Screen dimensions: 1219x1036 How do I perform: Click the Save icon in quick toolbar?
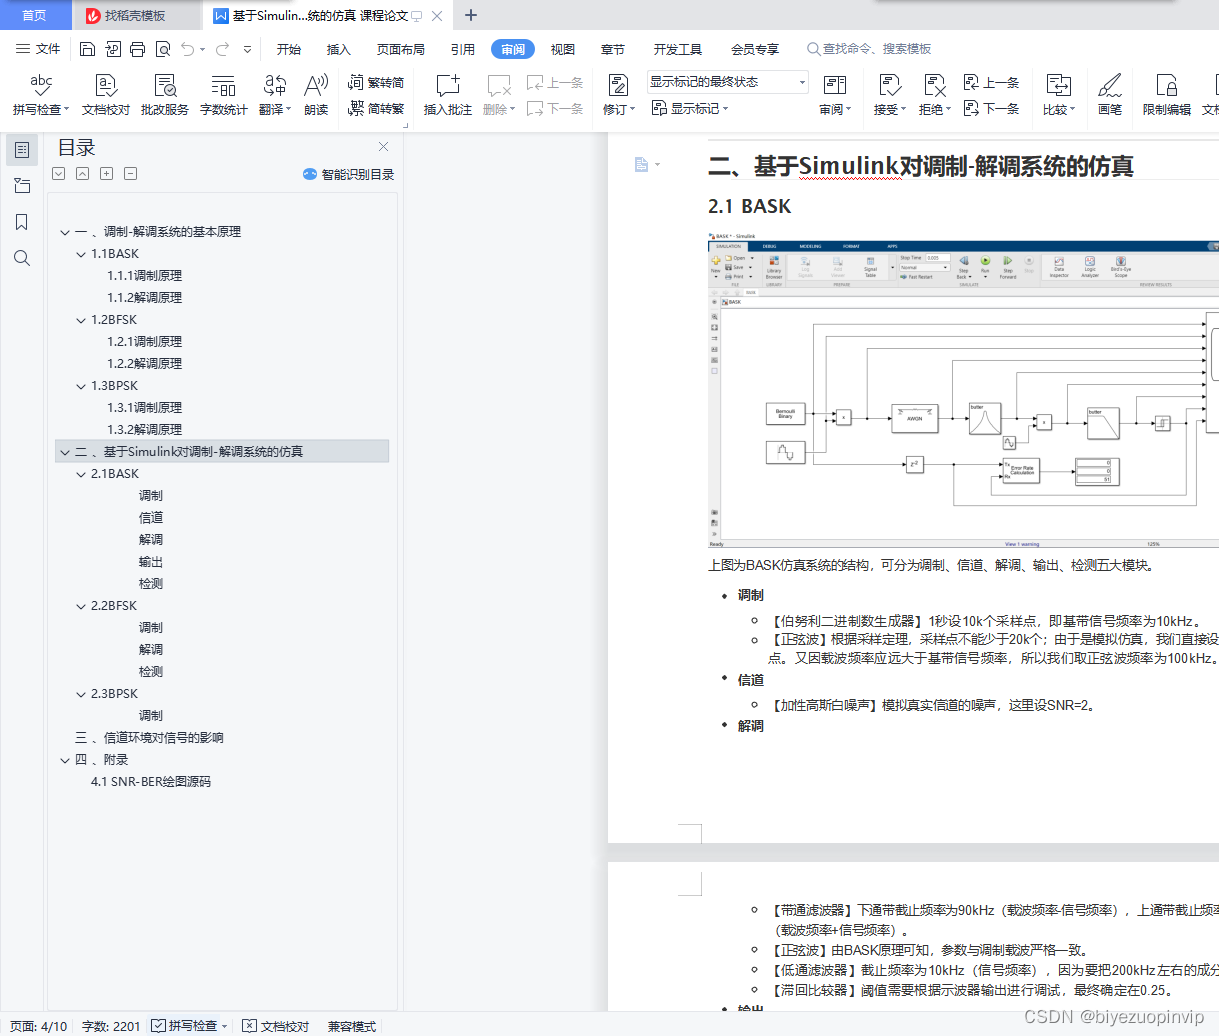click(x=87, y=49)
